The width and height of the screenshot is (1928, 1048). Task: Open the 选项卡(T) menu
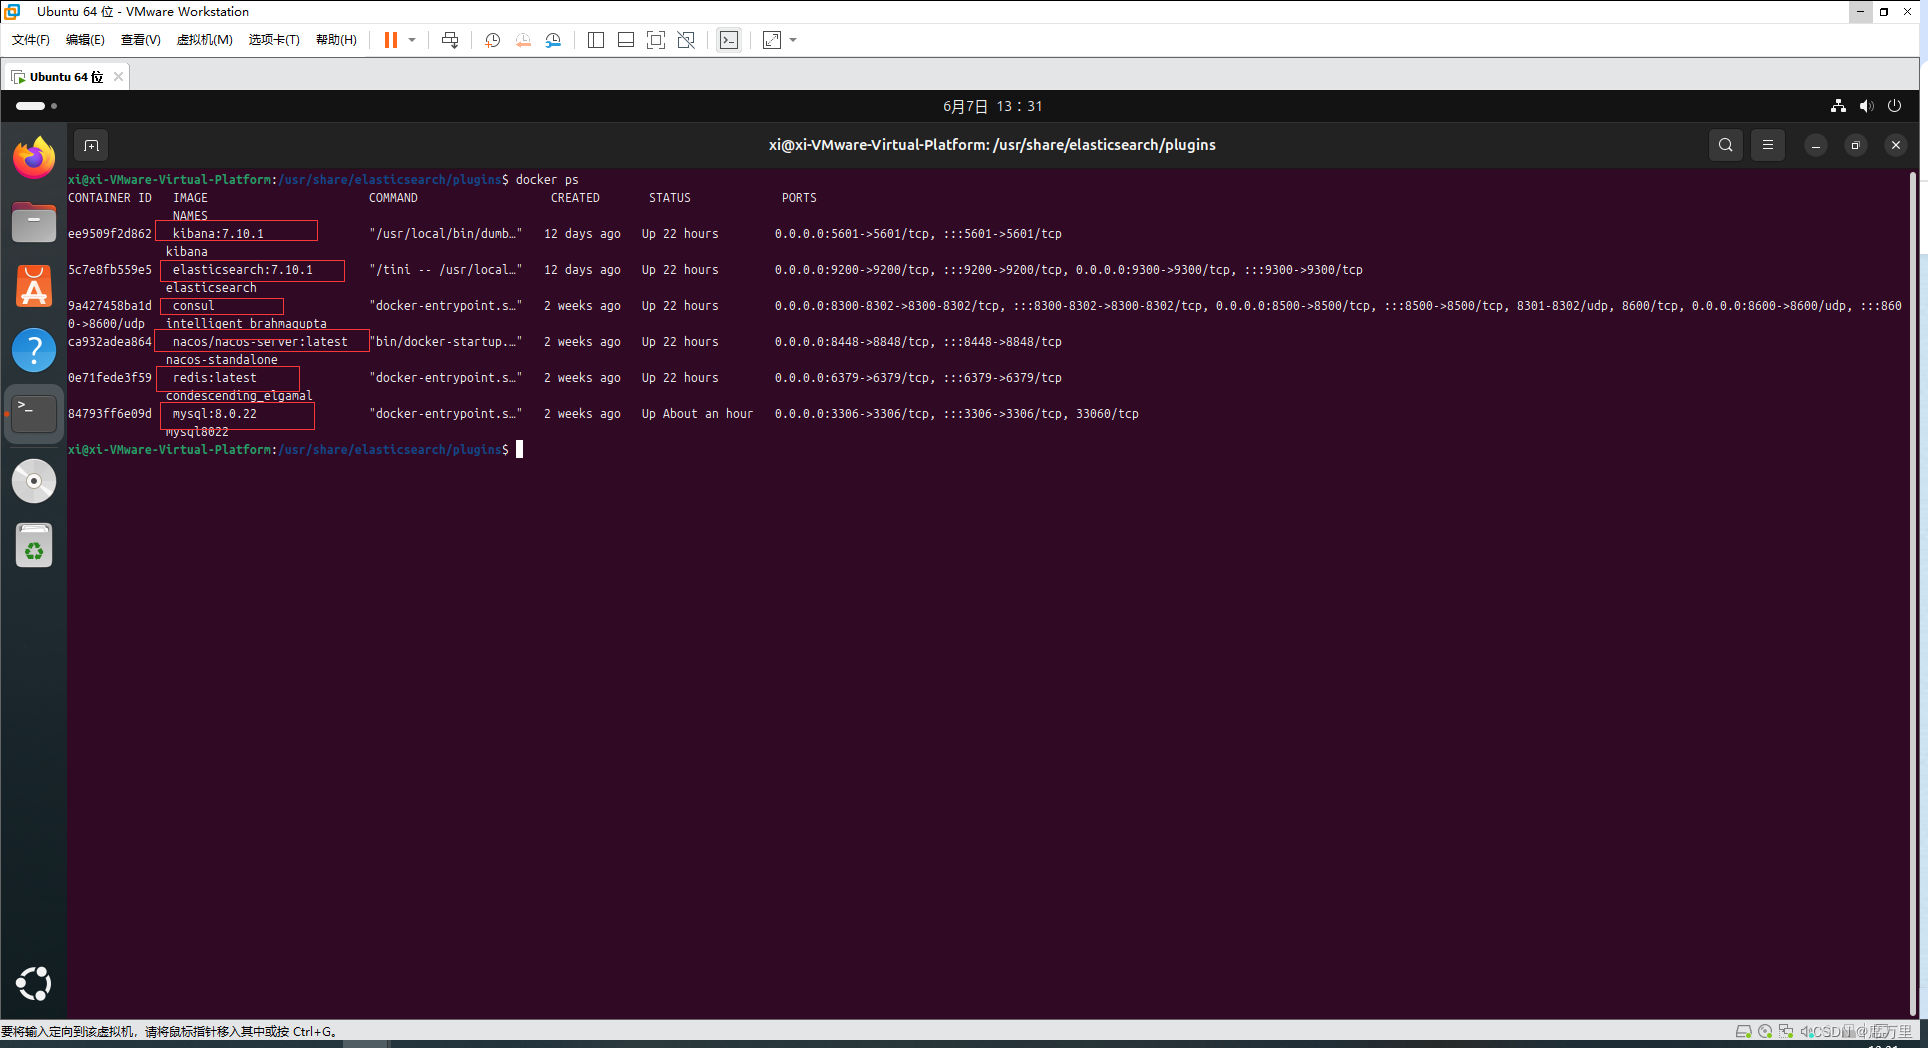[274, 40]
